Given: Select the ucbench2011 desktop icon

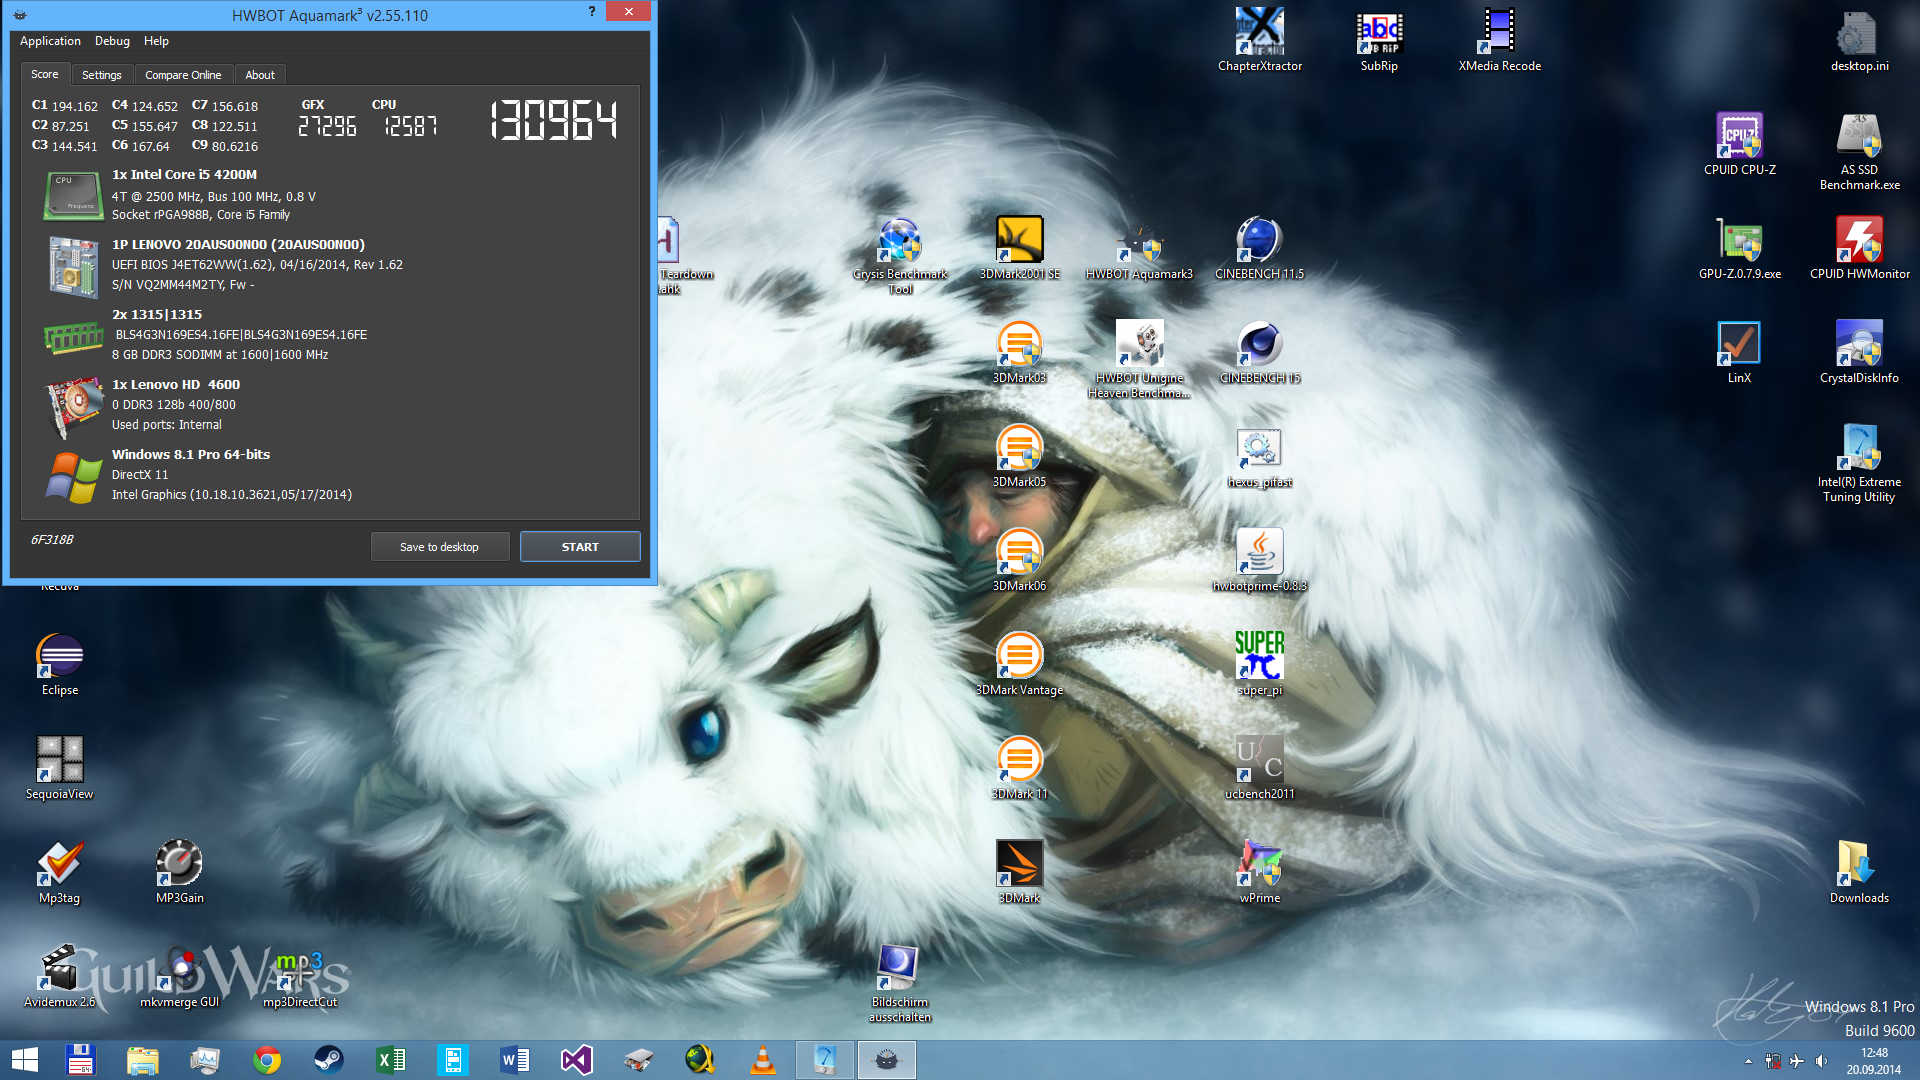Looking at the screenshot, I should coord(1259,768).
